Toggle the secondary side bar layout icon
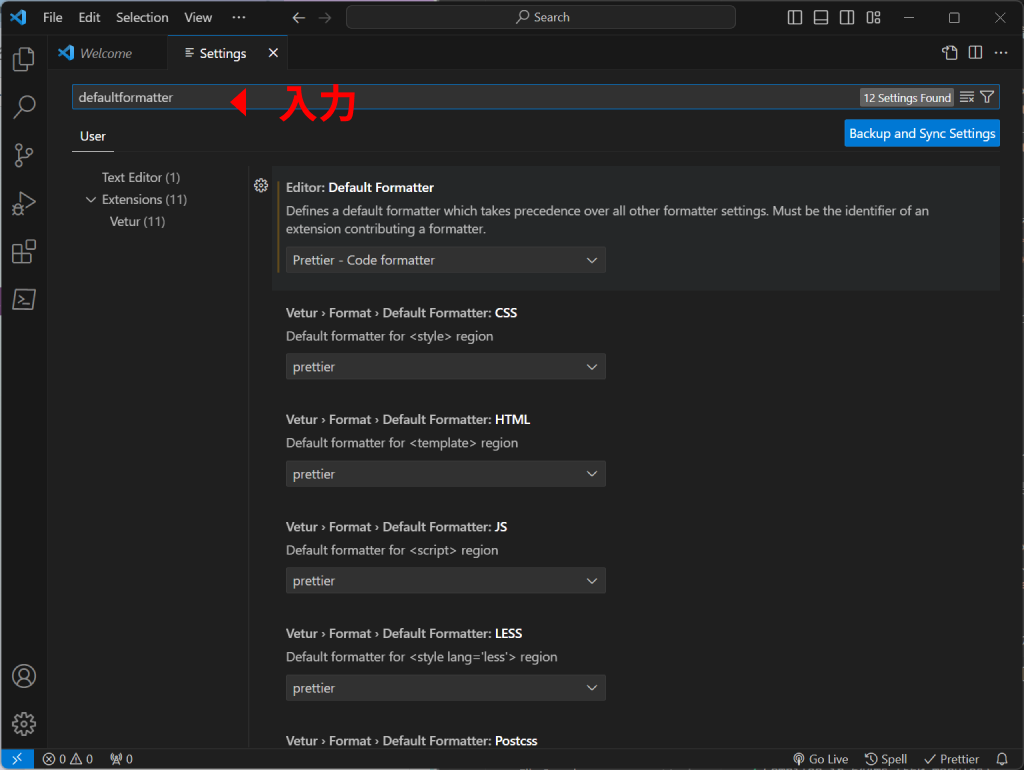The image size is (1024, 770). tap(847, 18)
